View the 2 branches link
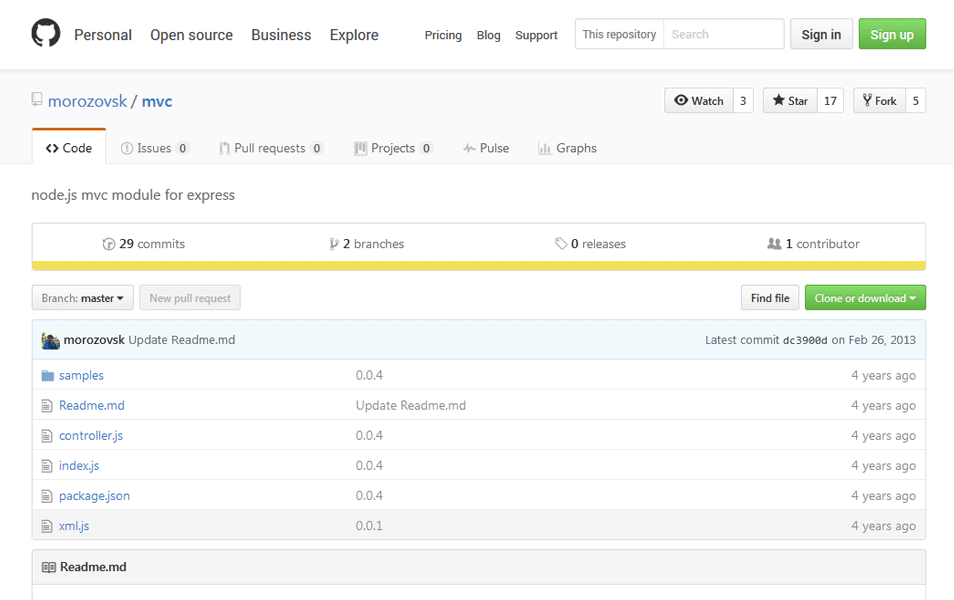 [366, 243]
